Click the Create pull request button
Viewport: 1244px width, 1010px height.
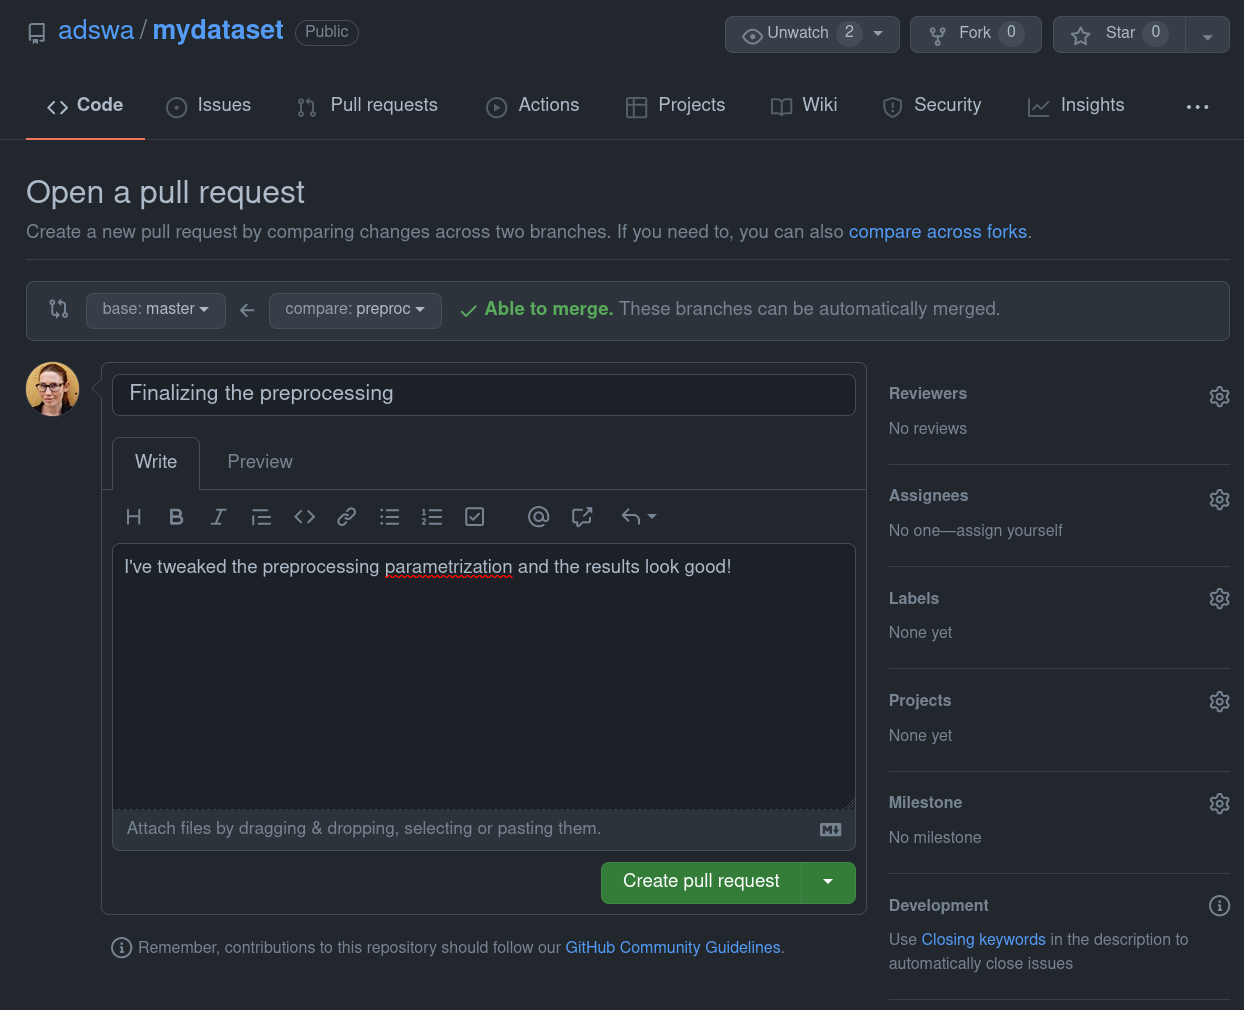coord(701,882)
